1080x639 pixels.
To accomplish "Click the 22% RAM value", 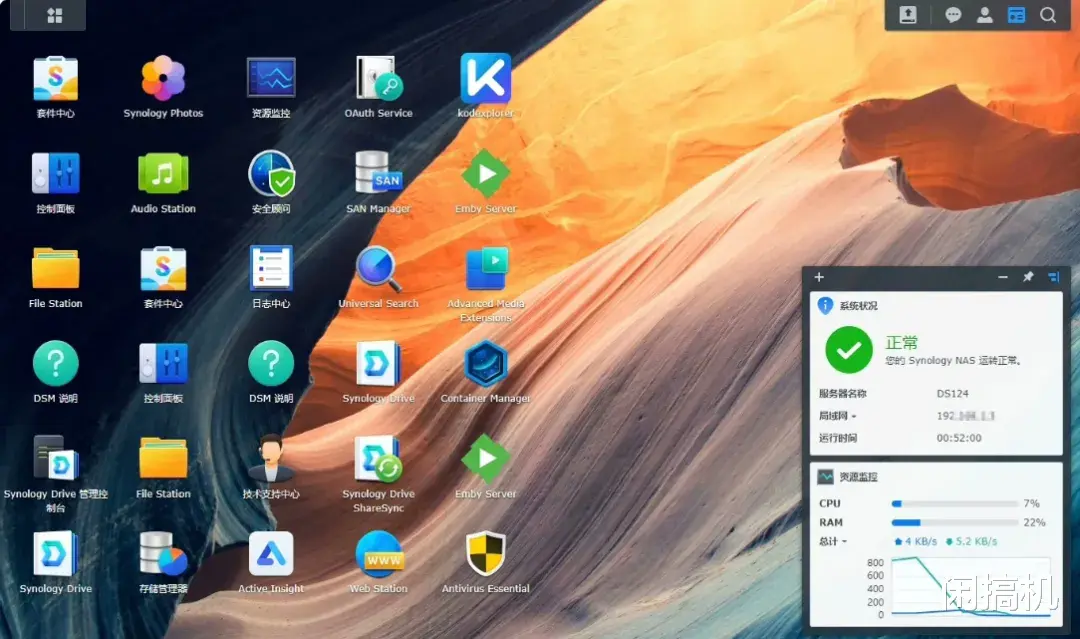I will click(1035, 523).
